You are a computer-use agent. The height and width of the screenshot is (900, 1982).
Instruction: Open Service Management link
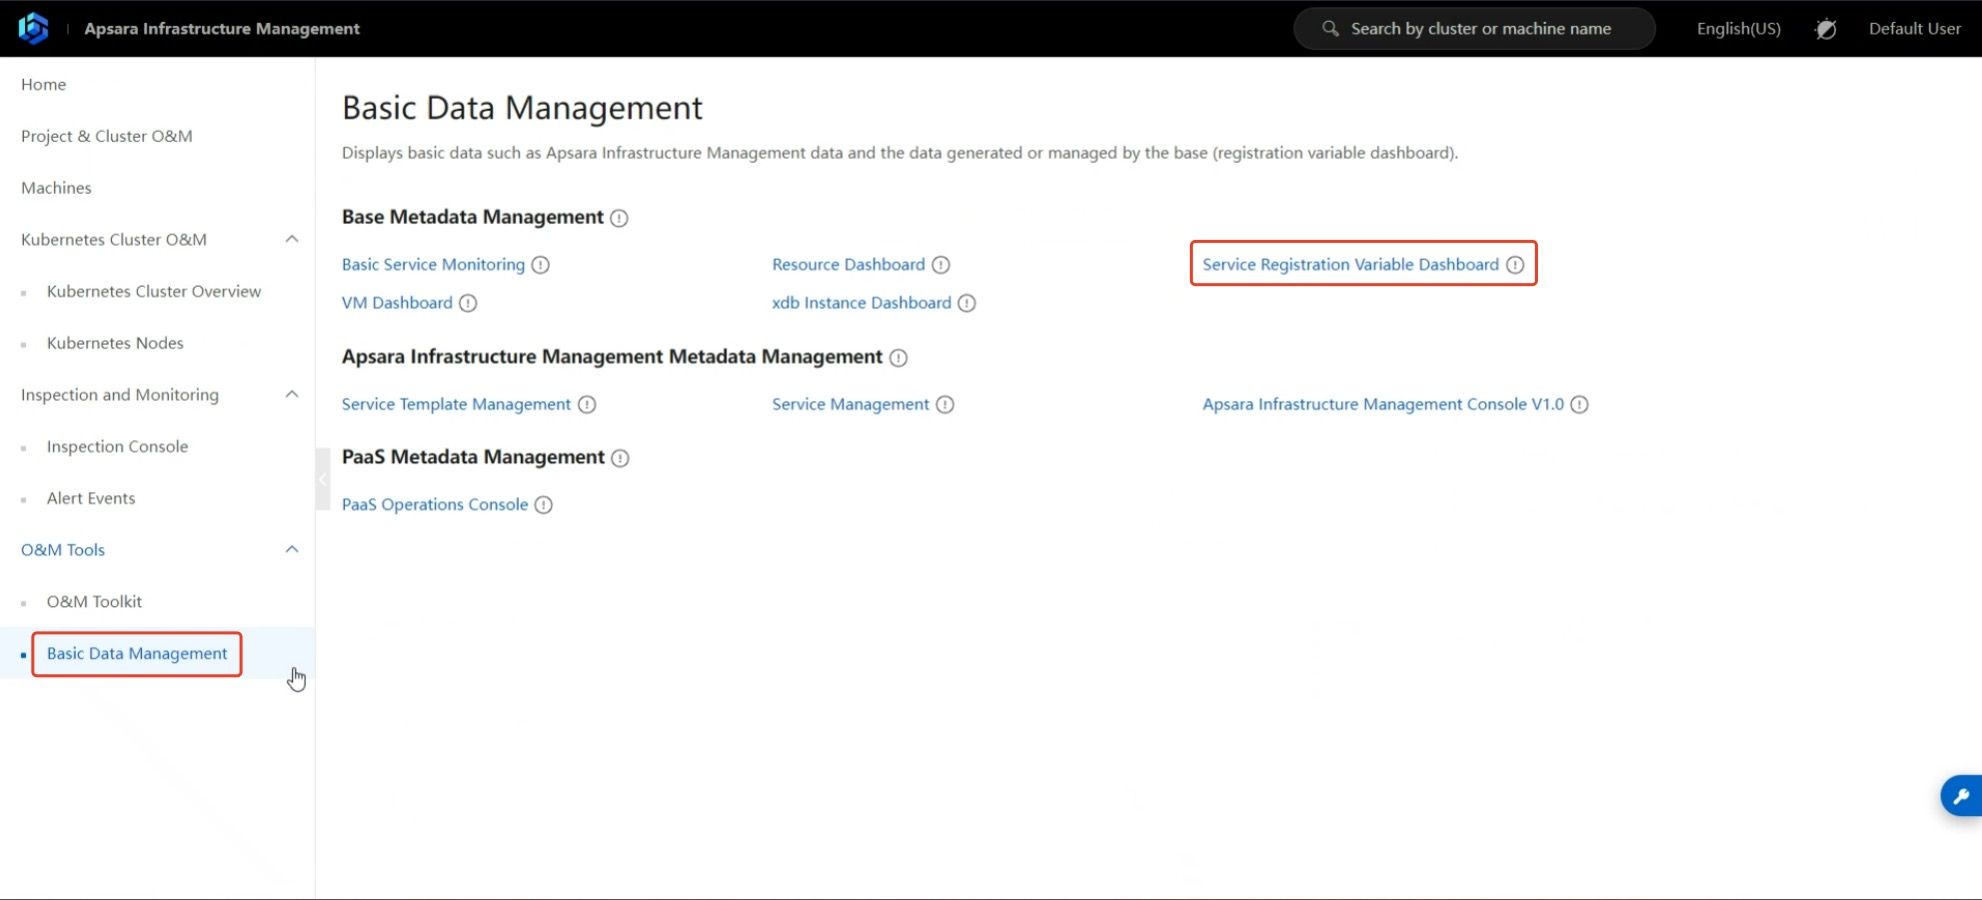pos(850,405)
